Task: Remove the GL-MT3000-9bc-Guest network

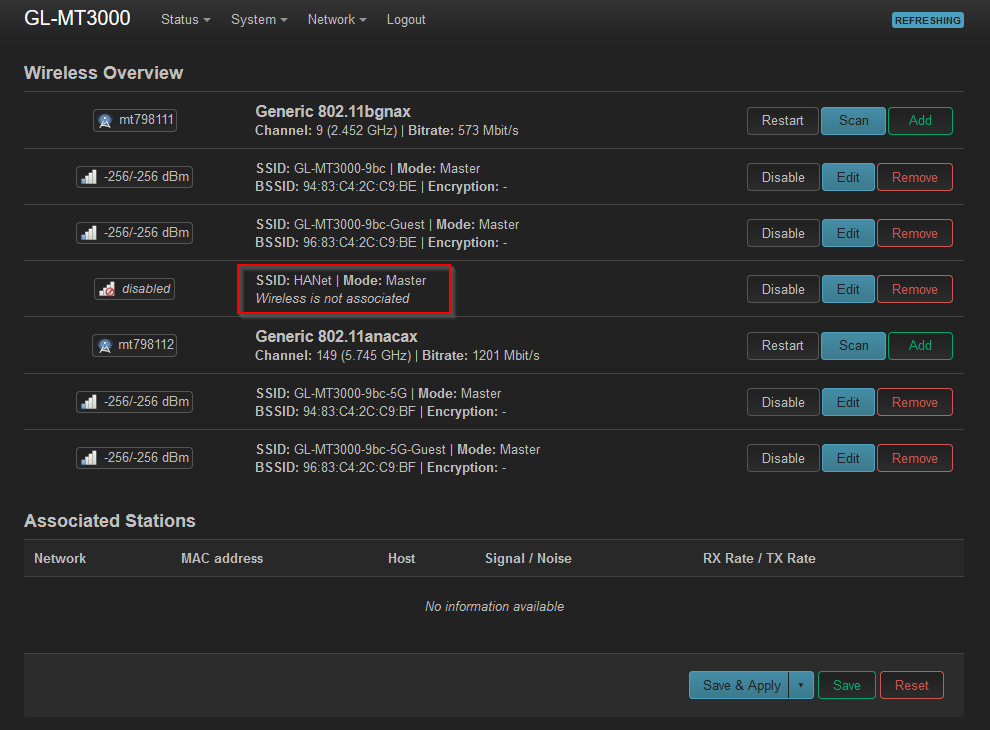Action: coord(914,233)
